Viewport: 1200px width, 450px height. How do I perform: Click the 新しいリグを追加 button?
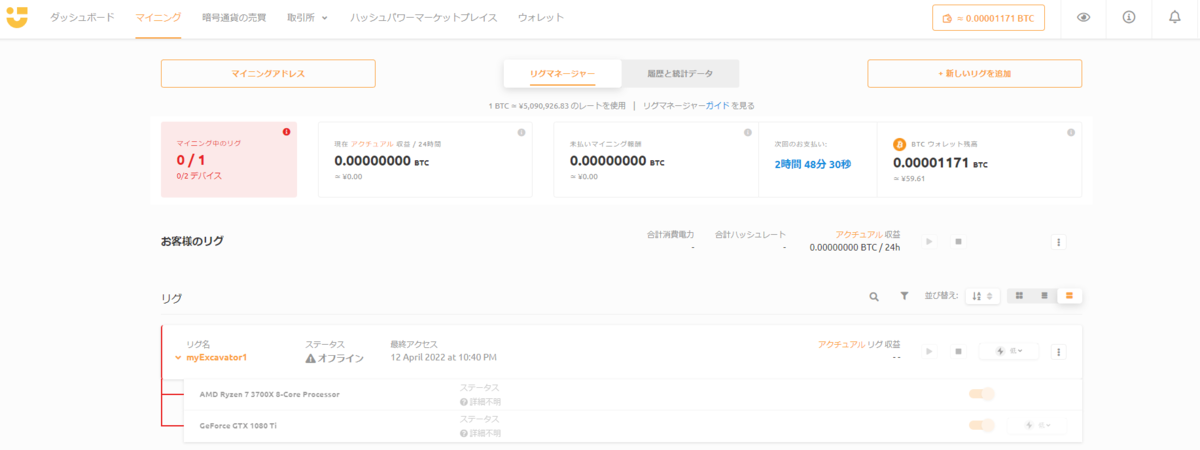974,74
